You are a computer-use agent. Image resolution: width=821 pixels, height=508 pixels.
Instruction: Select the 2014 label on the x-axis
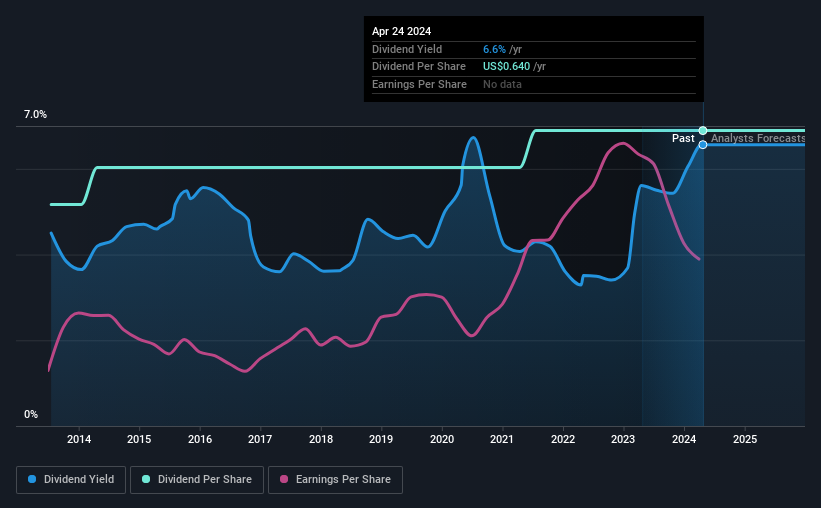click(79, 439)
